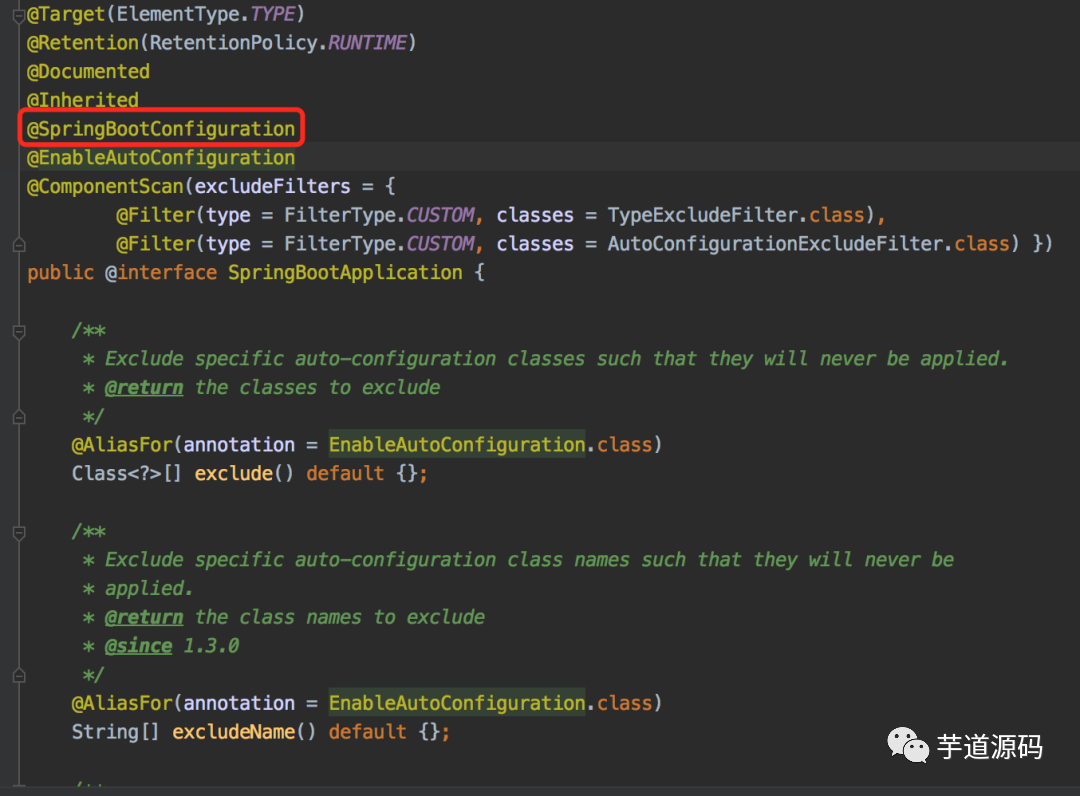Click the RUNTIME retention policy constant
This screenshot has width=1080, height=796.
pos(367,43)
